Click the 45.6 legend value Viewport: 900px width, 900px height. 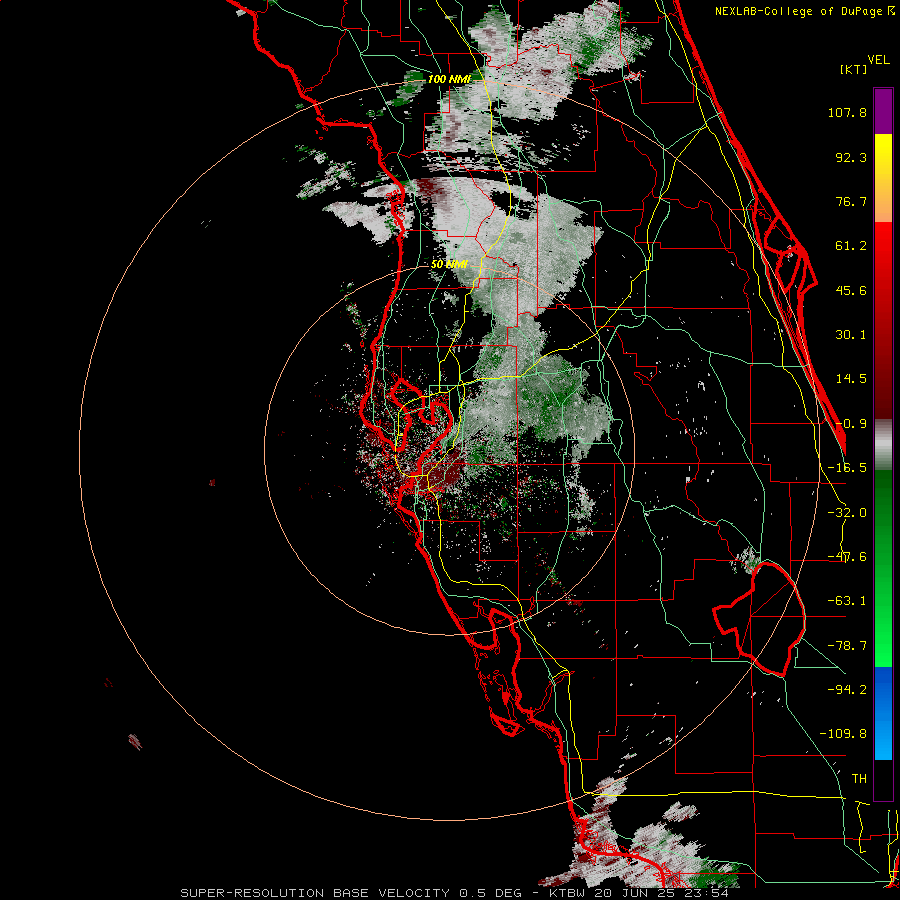point(851,290)
